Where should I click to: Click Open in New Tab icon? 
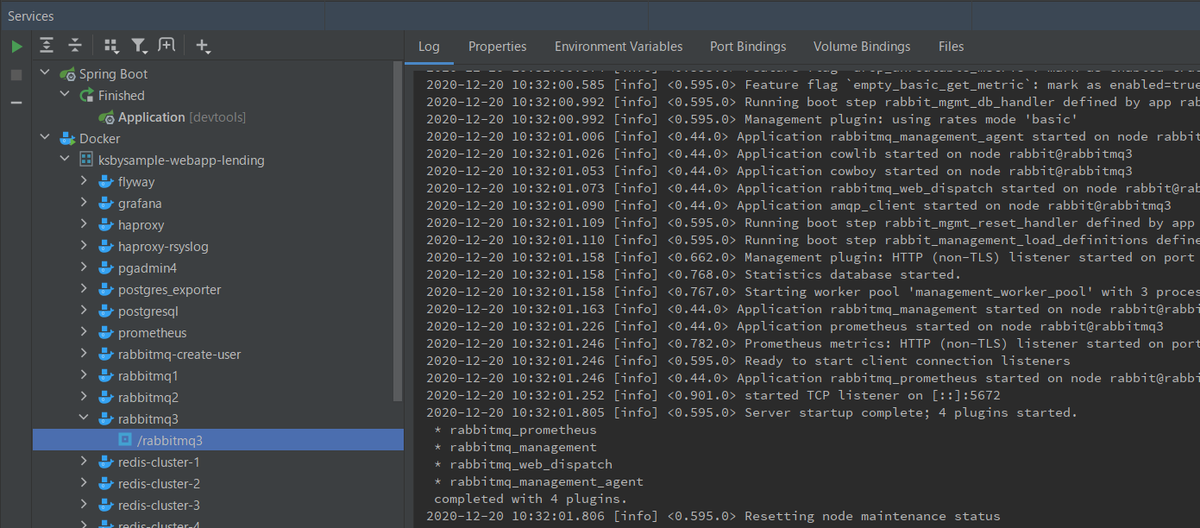coord(167,46)
